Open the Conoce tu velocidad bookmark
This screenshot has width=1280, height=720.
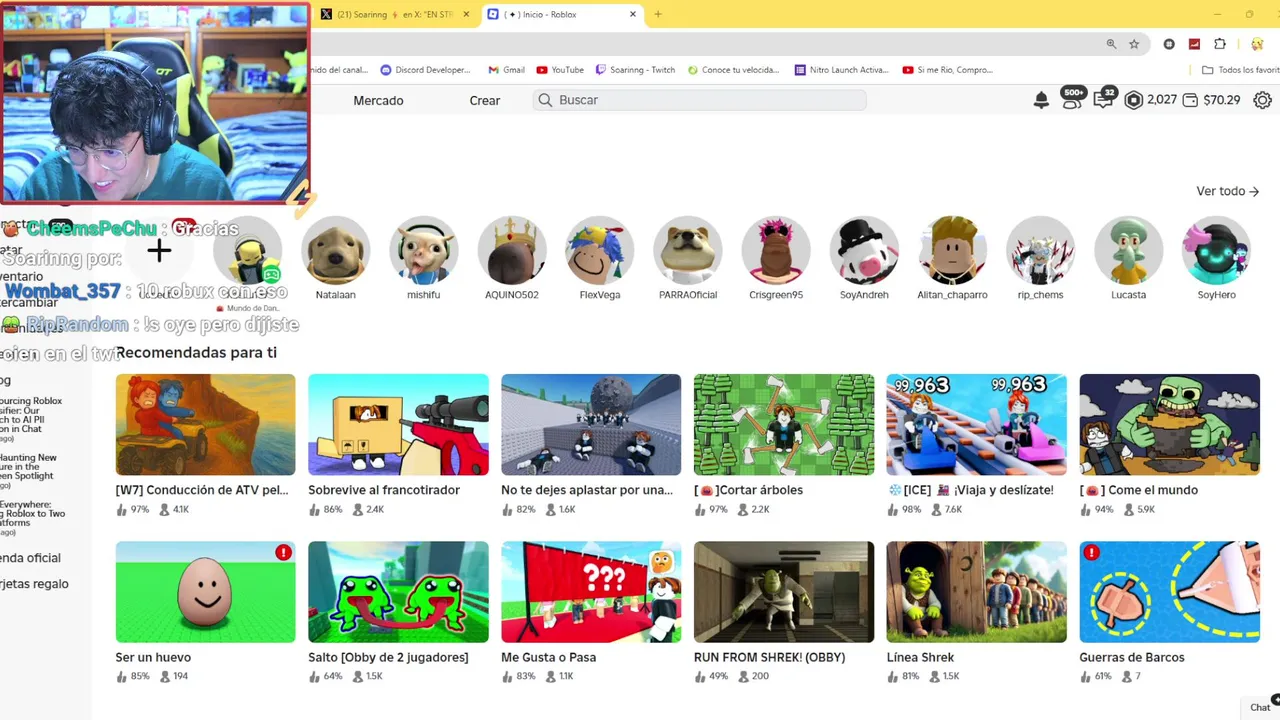point(733,70)
